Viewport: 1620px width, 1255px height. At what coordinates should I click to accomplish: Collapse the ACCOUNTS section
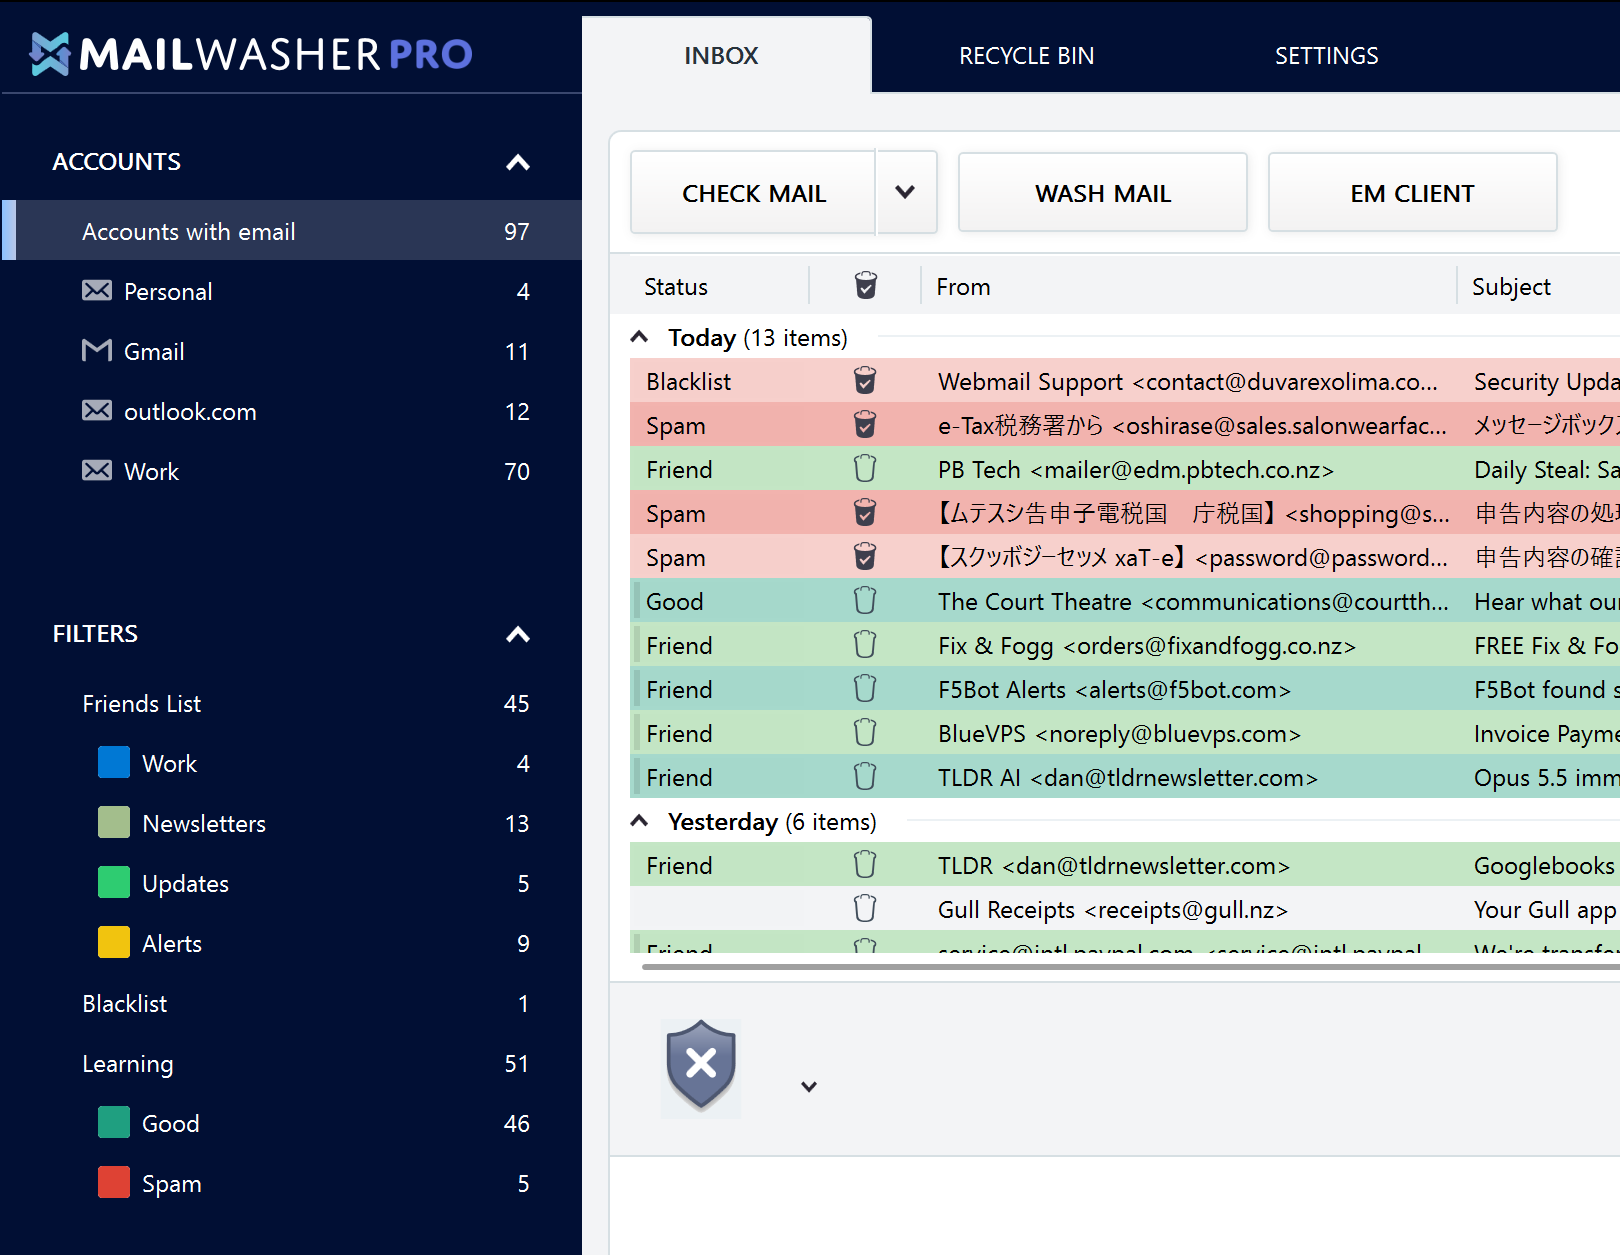pyautogui.click(x=518, y=162)
